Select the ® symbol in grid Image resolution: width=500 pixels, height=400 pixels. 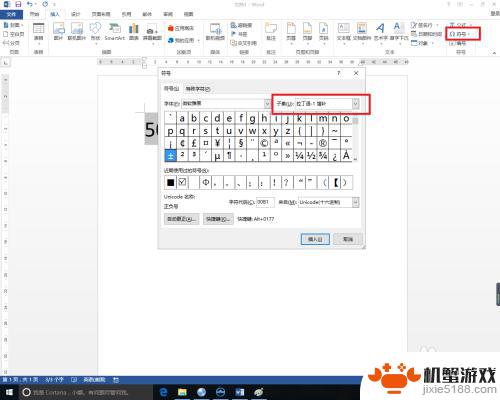click(323, 143)
